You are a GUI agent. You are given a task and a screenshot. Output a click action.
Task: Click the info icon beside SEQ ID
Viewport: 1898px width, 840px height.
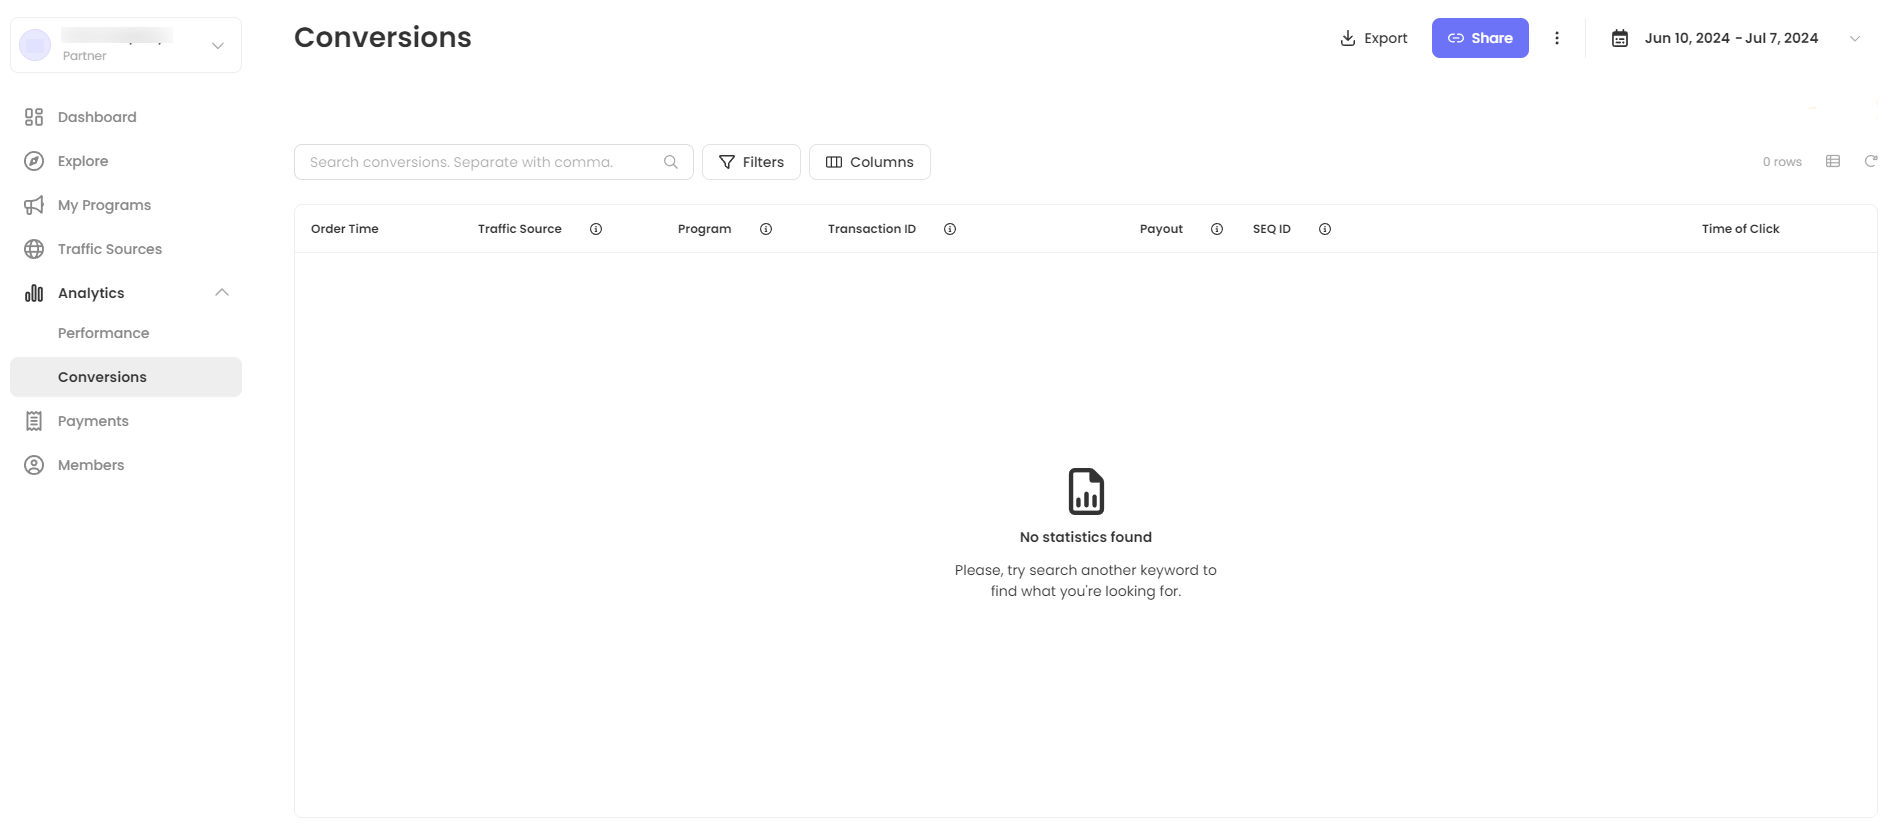(x=1325, y=229)
